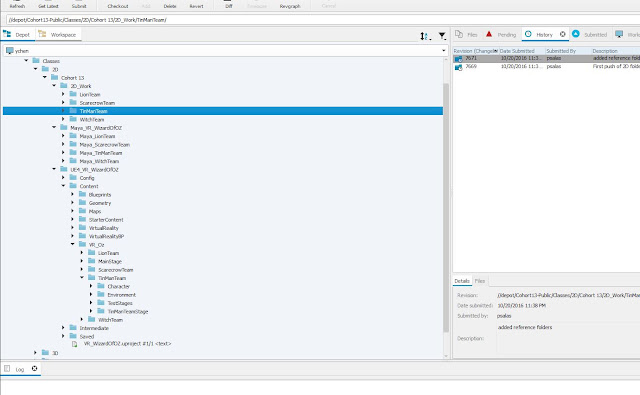Click the VirtualRealityBP folder icon
This screenshot has height=395, width=640.
82,236
